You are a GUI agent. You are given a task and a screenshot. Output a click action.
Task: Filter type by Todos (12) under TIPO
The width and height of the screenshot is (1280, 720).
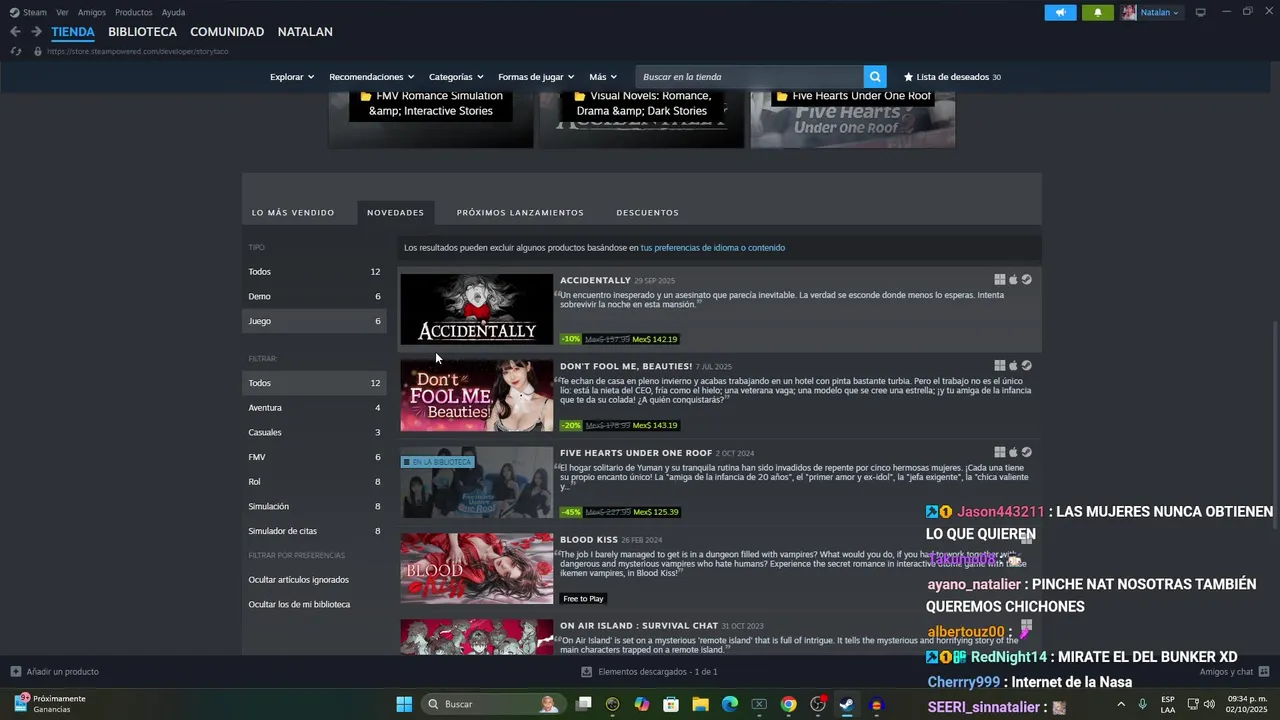[314, 272]
